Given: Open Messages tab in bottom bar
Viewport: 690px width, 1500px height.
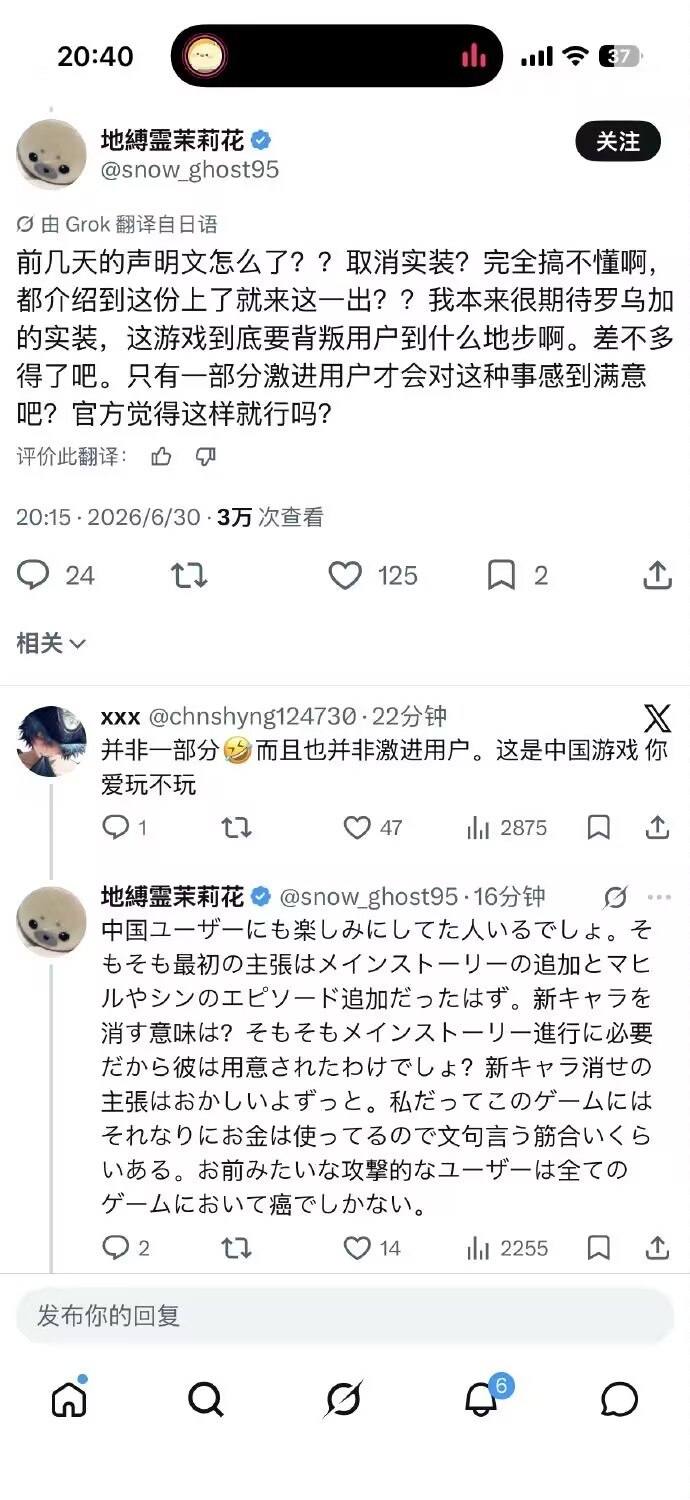Looking at the screenshot, I should pyautogui.click(x=619, y=1400).
